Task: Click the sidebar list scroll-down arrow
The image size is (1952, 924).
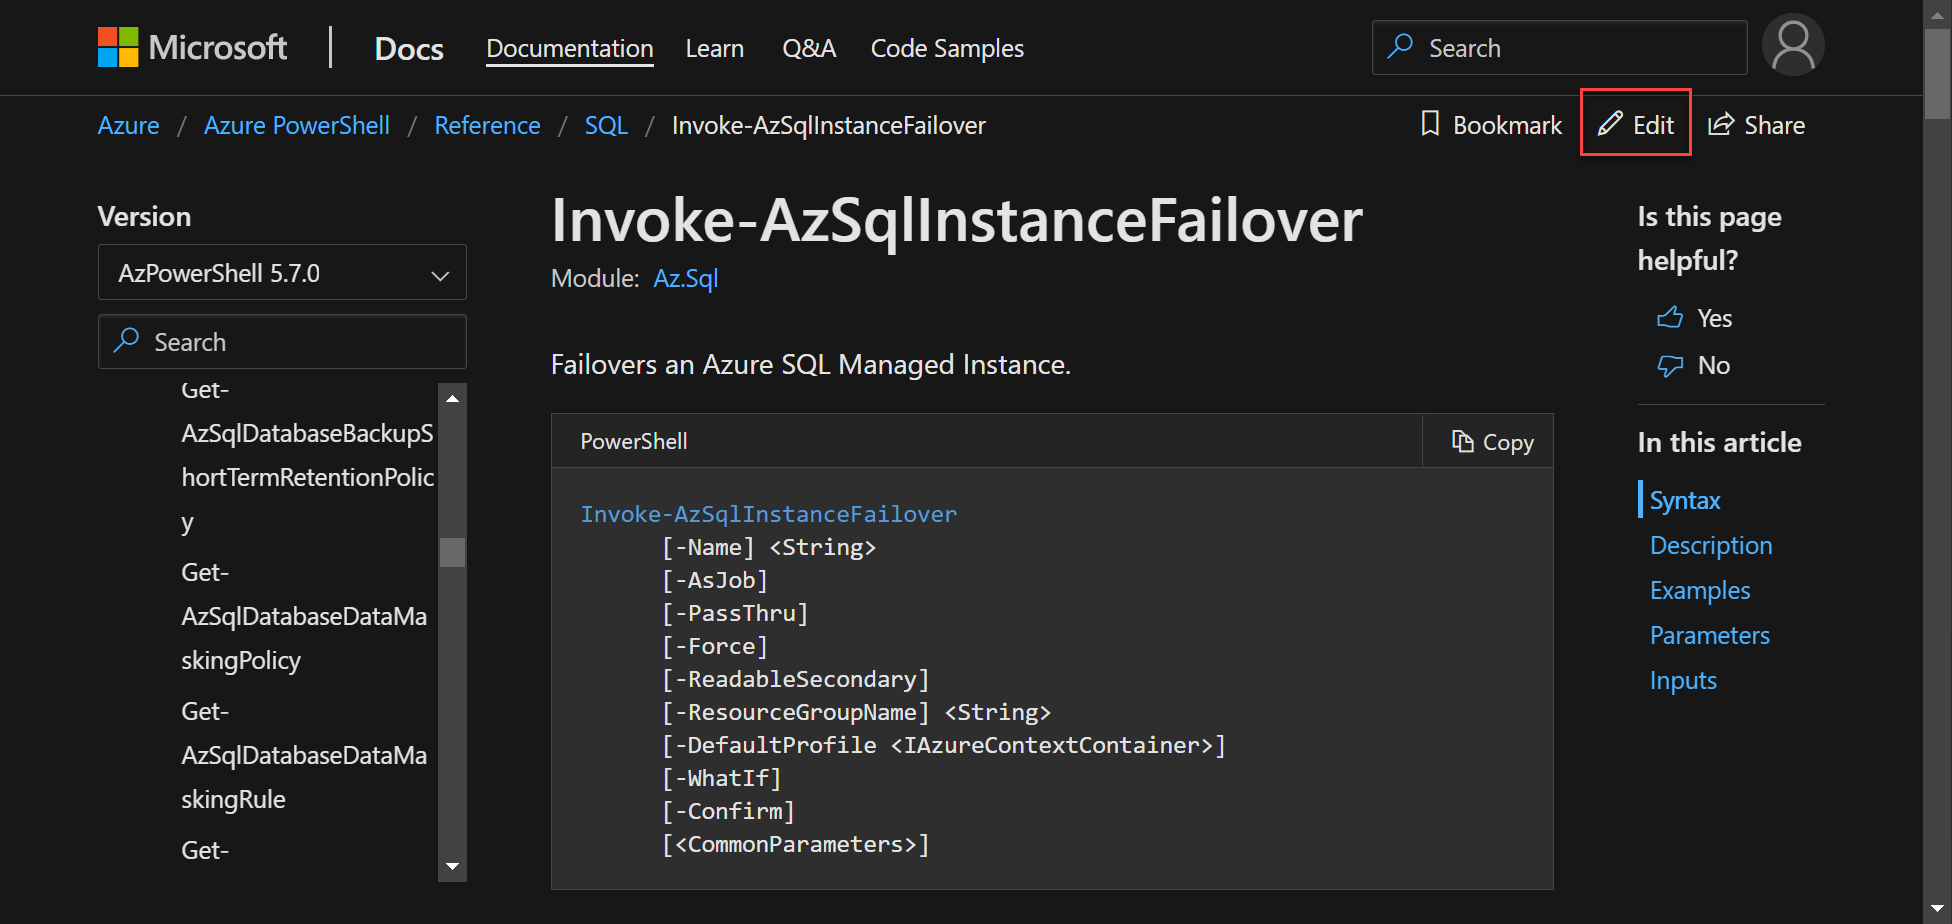Action: [x=452, y=866]
